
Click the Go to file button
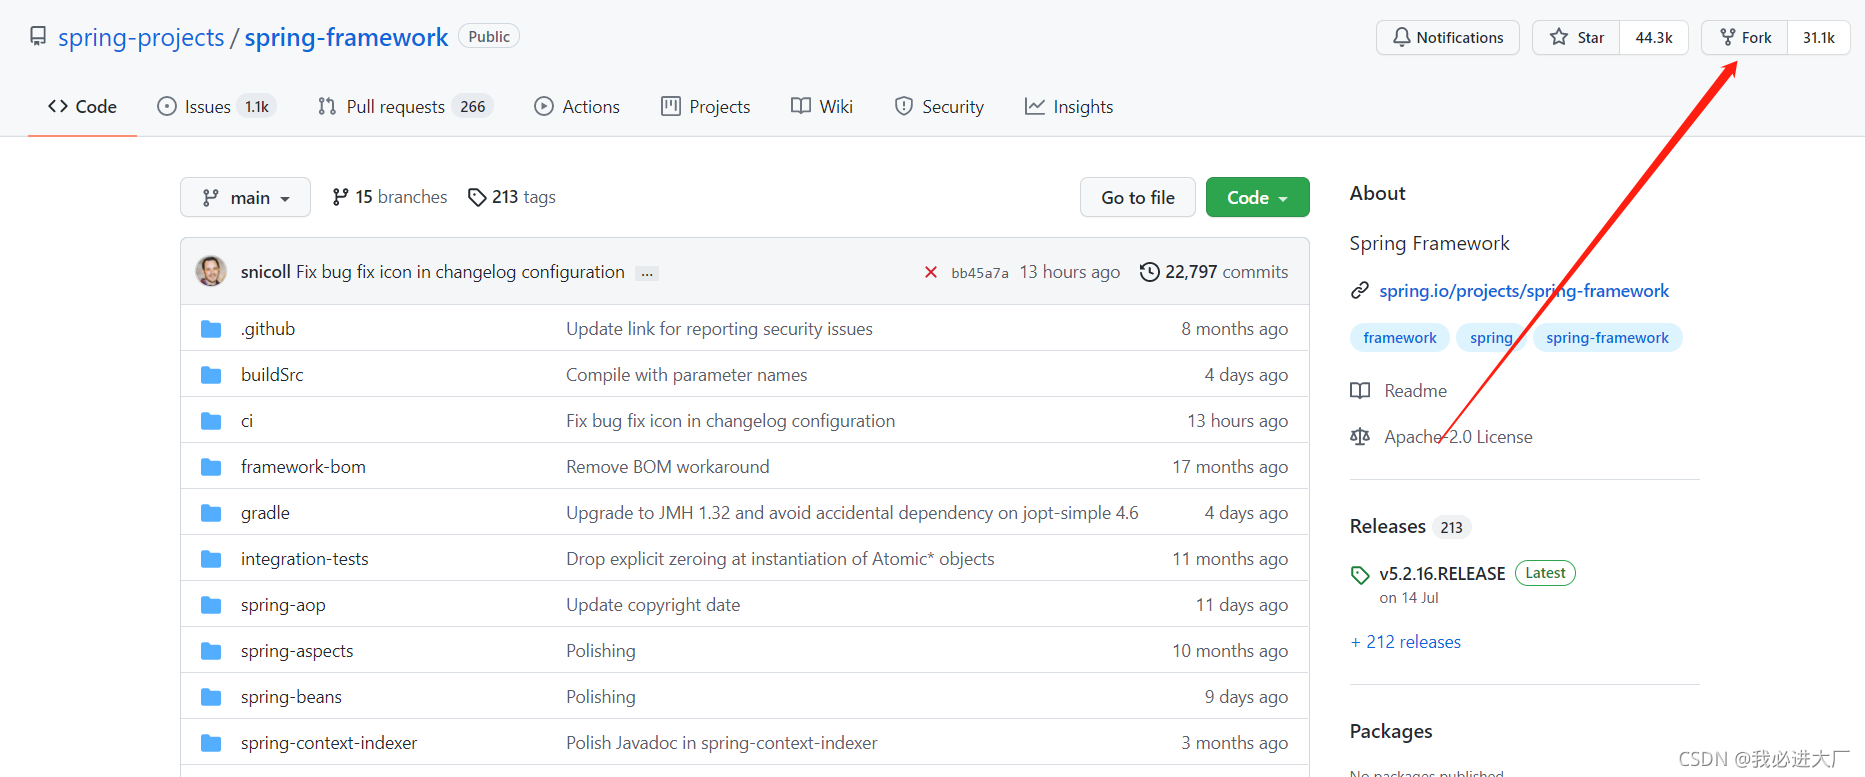coord(1138,197)
